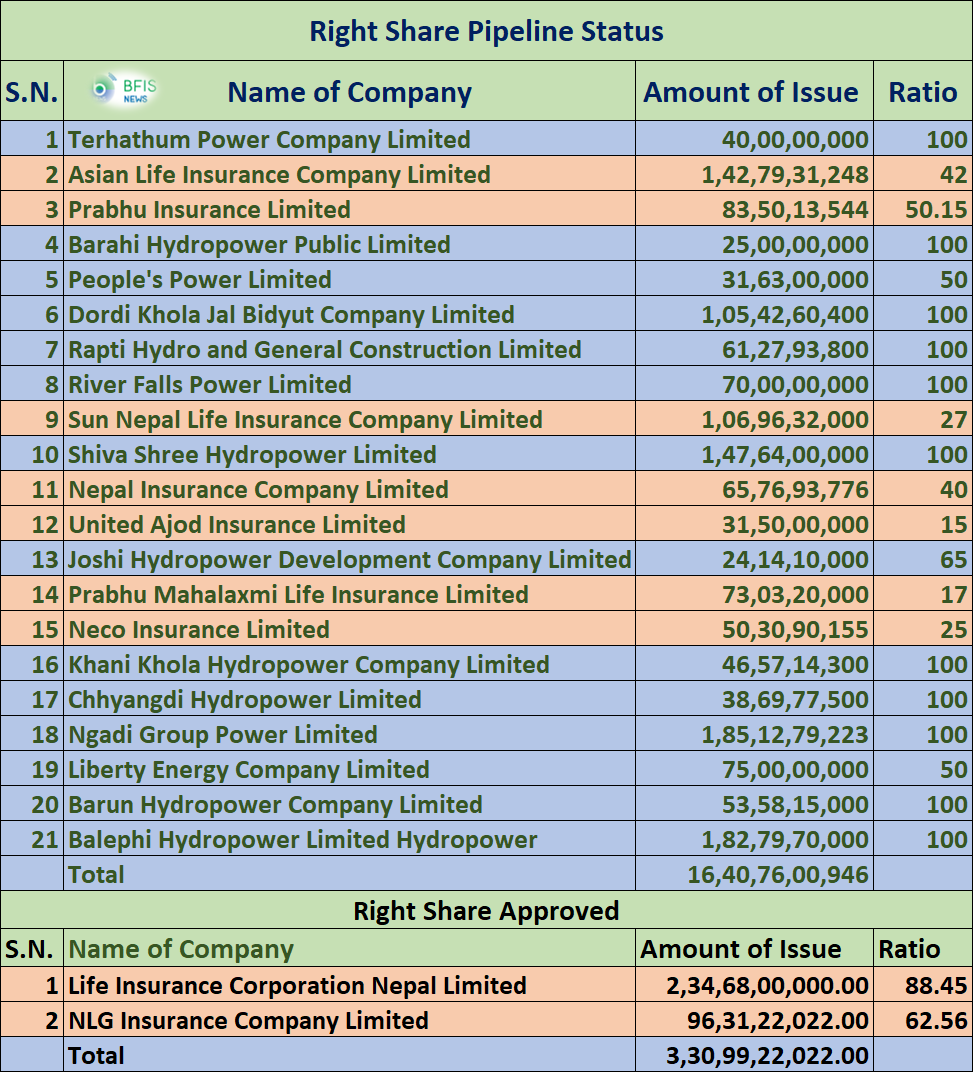Click the Prabhu Insurance Limited name

pyautogui.click(x=209, y=209)
